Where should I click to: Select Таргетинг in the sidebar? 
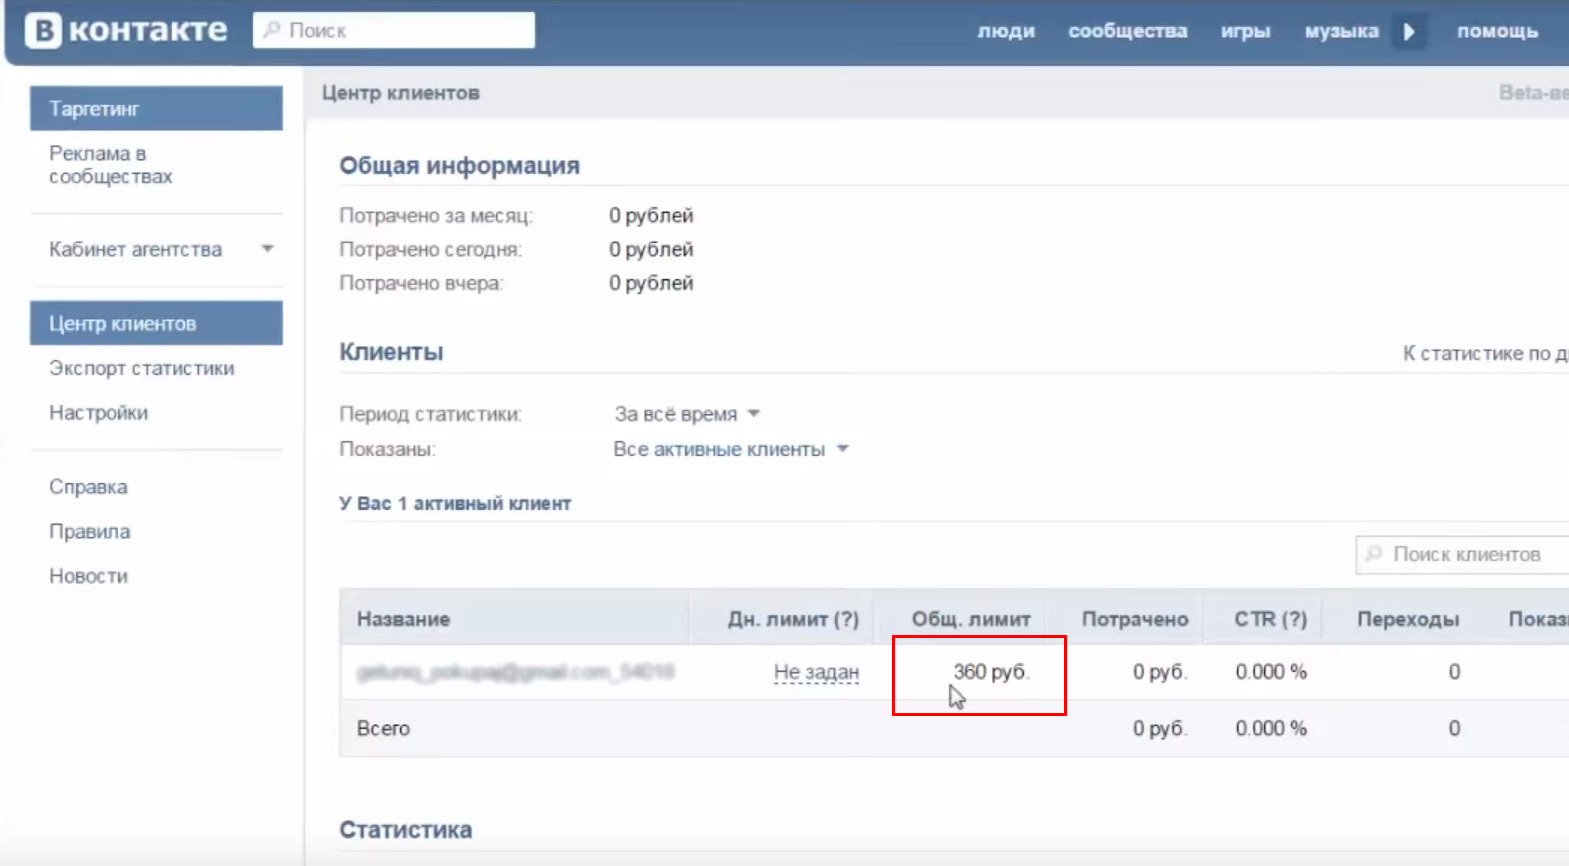[156, 108]
